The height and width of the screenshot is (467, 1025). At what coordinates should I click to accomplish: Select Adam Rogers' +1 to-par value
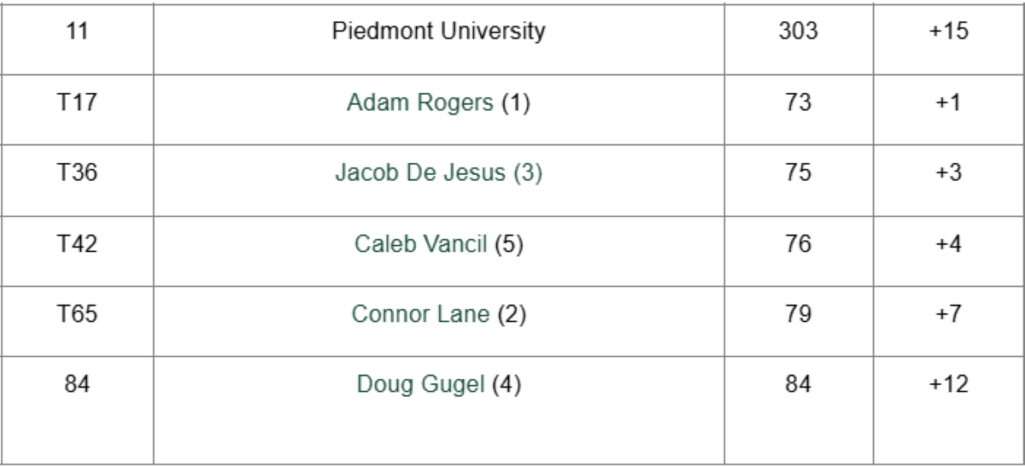click(x=947, y=103)
